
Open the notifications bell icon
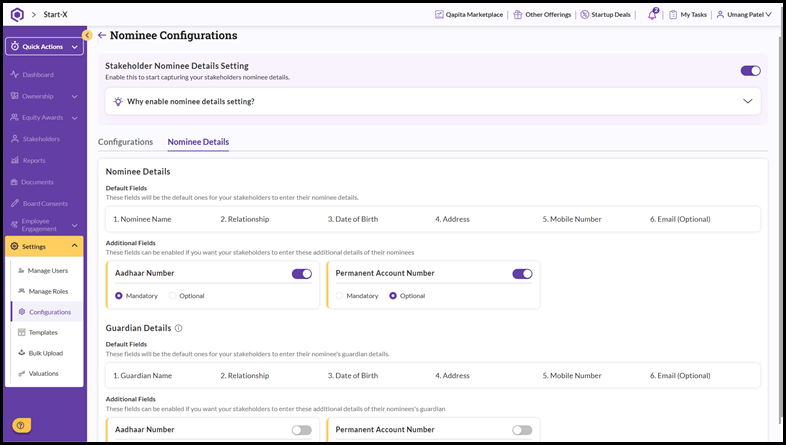click(x=653, y=14)
